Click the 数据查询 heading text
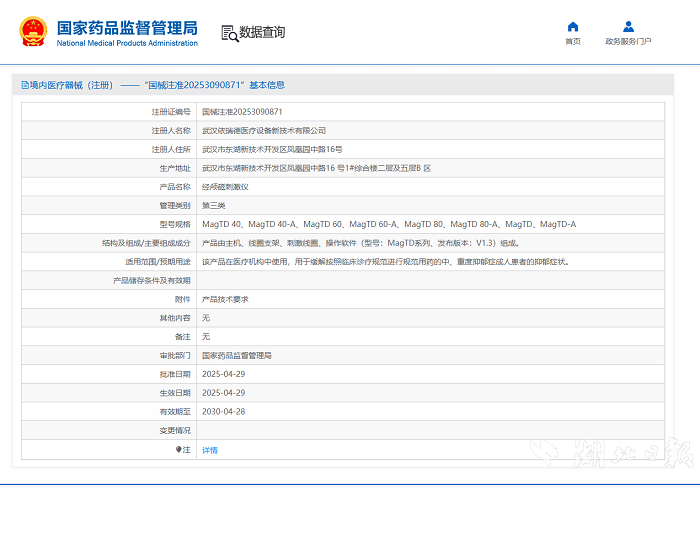The width and height of the screenshot is (700, 545). (x=262, y=32)
